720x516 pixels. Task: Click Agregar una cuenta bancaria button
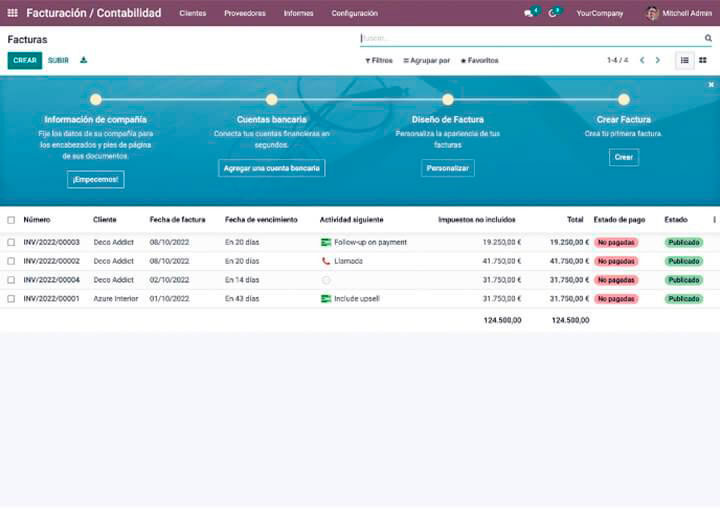(x=272, y=168)
